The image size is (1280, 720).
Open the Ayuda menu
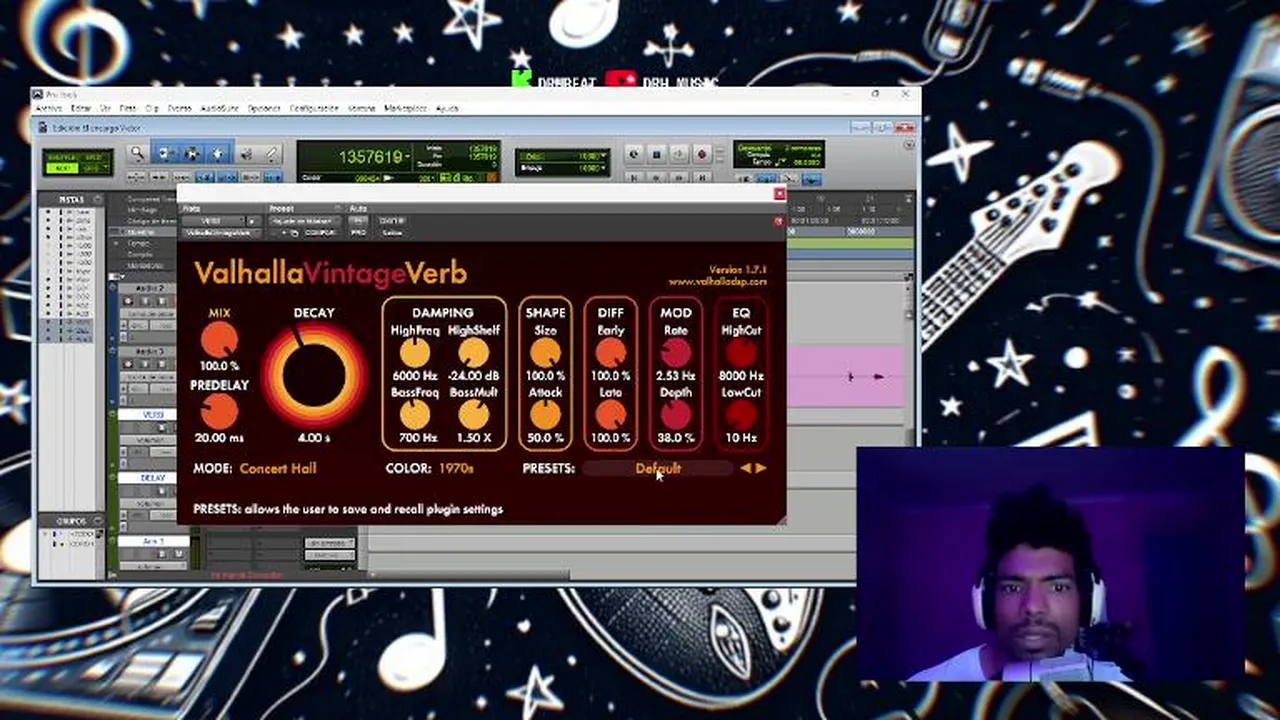click(x=447, y=108)
